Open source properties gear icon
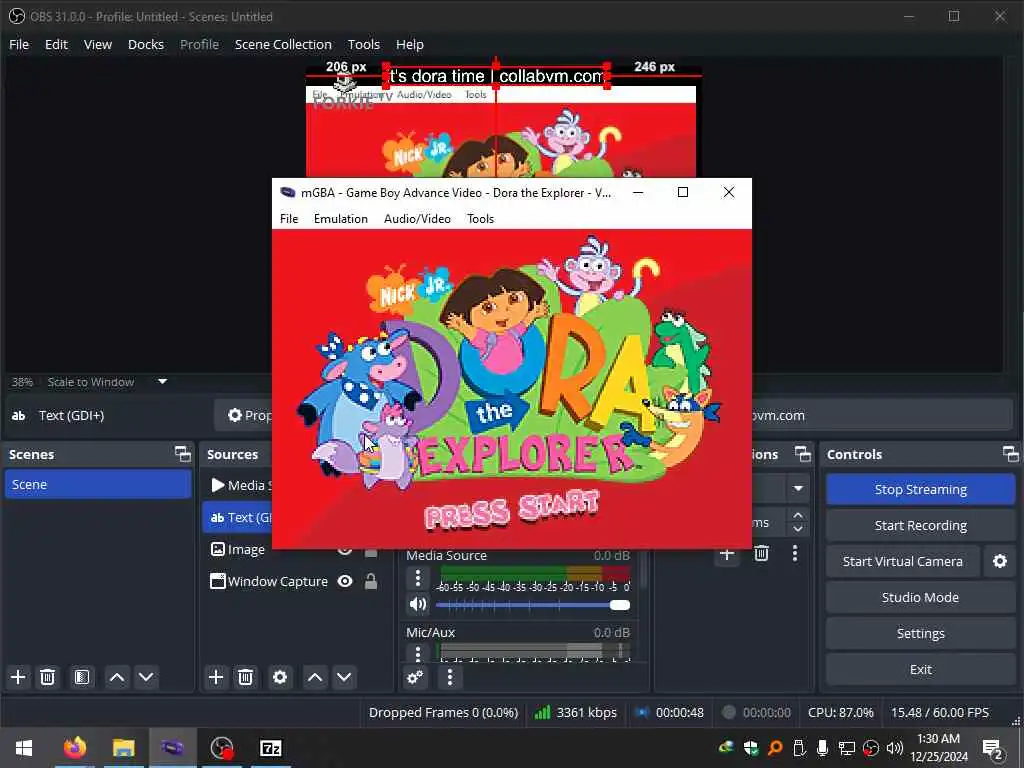This screenshot has height=768, width=1024. [x=280, y=677]
